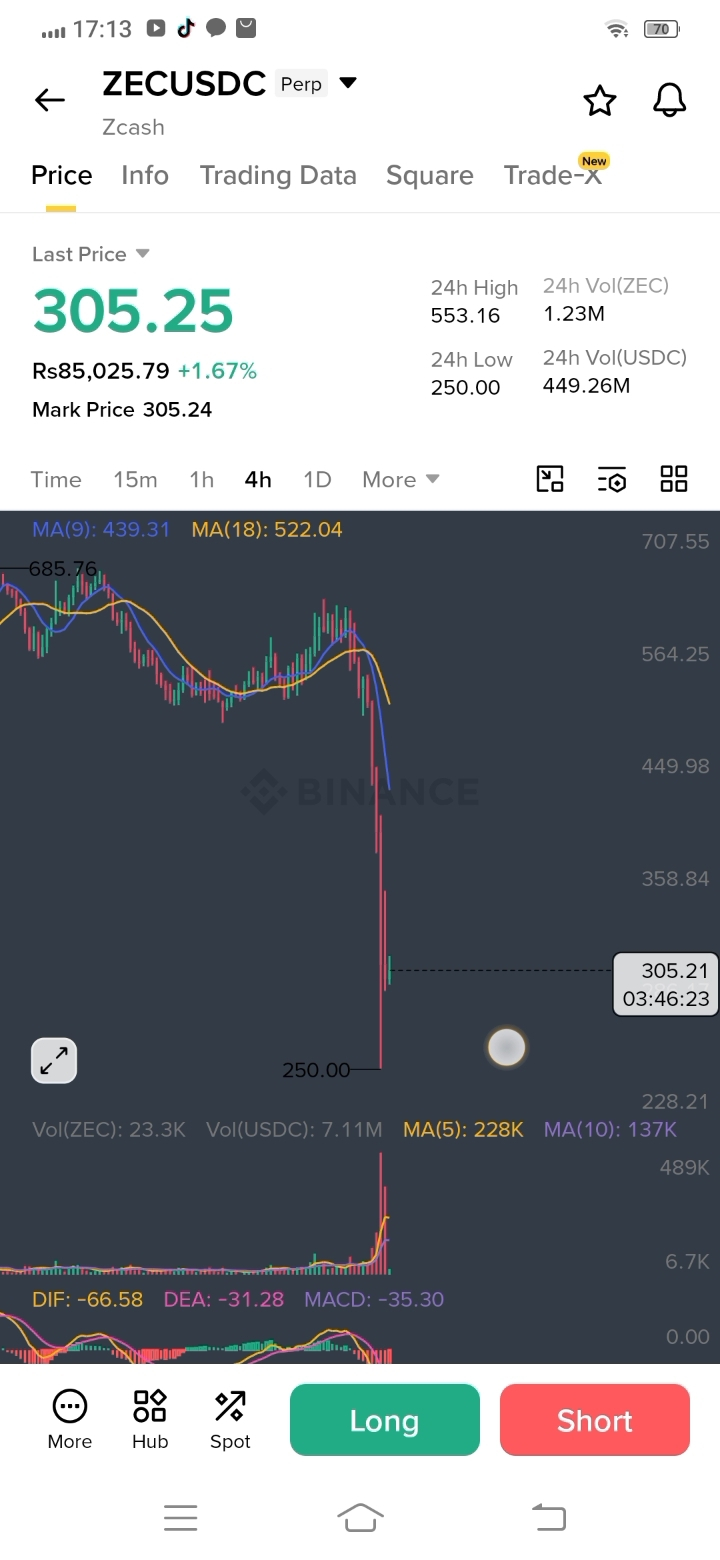Tap the red Short button
Viewport: 720px width, 1560px height.
tap(595, 1420)
